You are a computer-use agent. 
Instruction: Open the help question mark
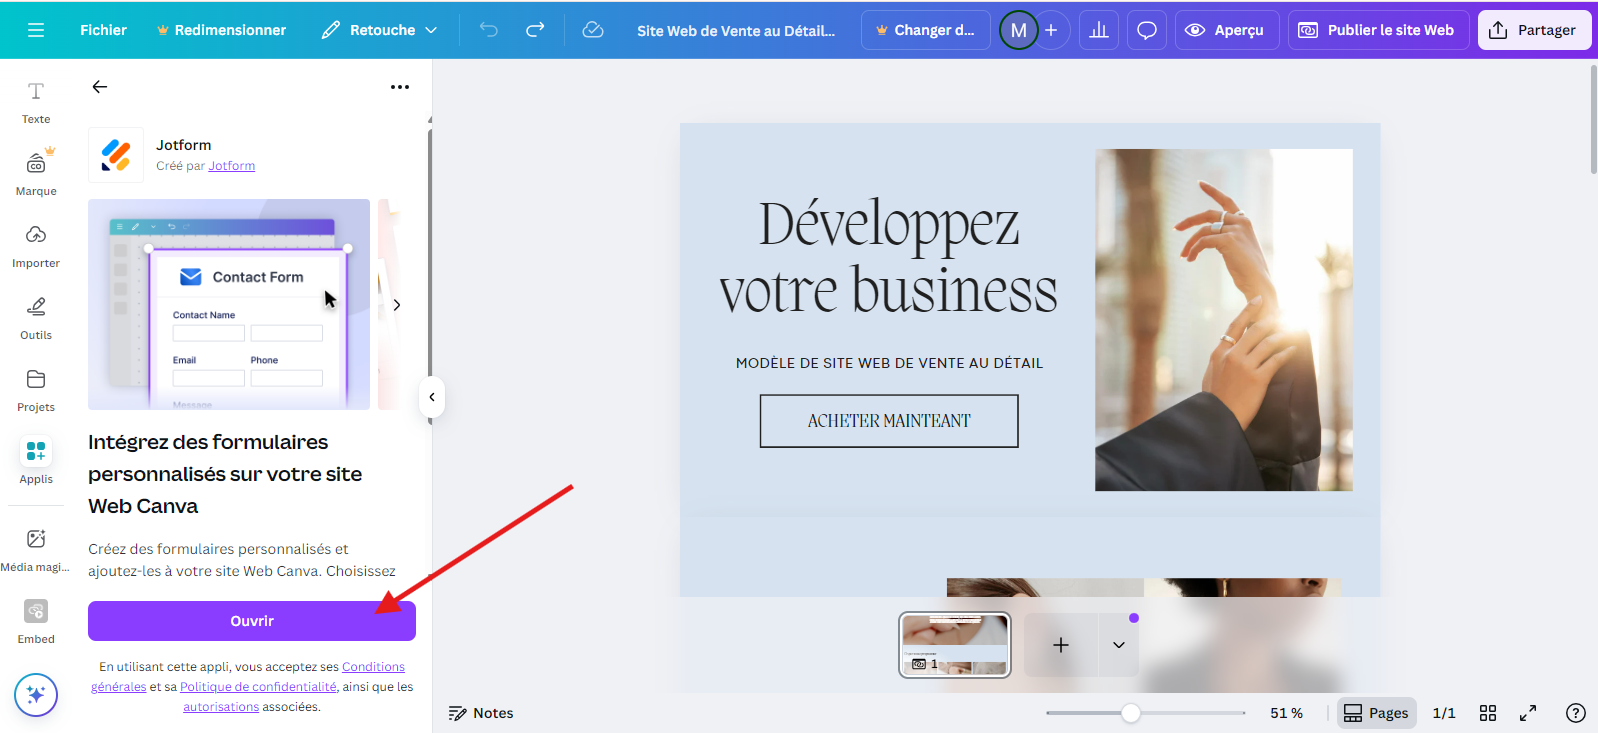pos(1576,713)
